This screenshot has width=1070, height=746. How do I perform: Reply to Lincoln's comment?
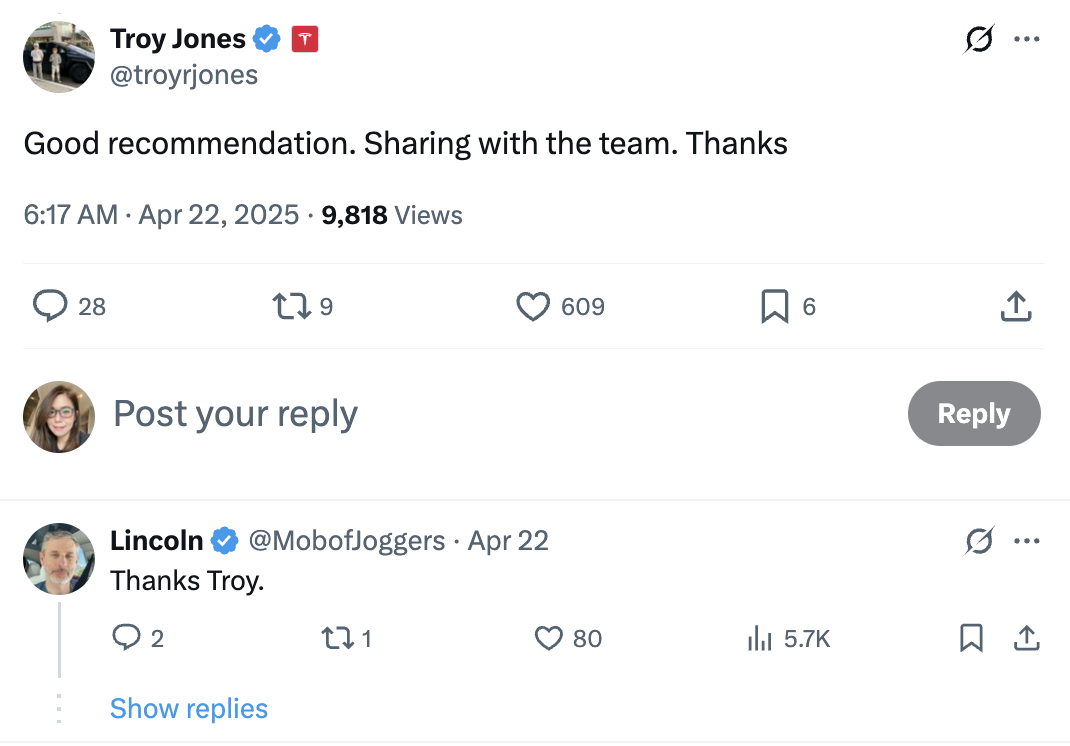(126, 638)
